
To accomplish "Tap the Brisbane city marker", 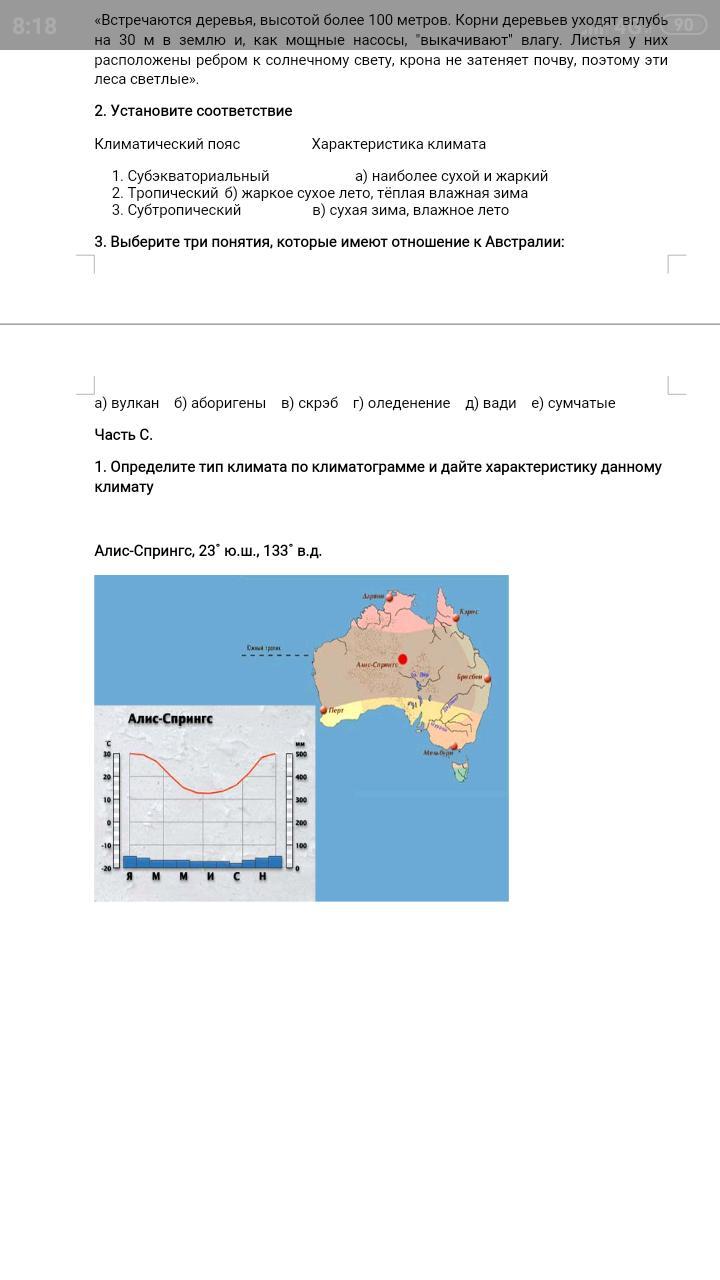I will (x=488, y=677).
